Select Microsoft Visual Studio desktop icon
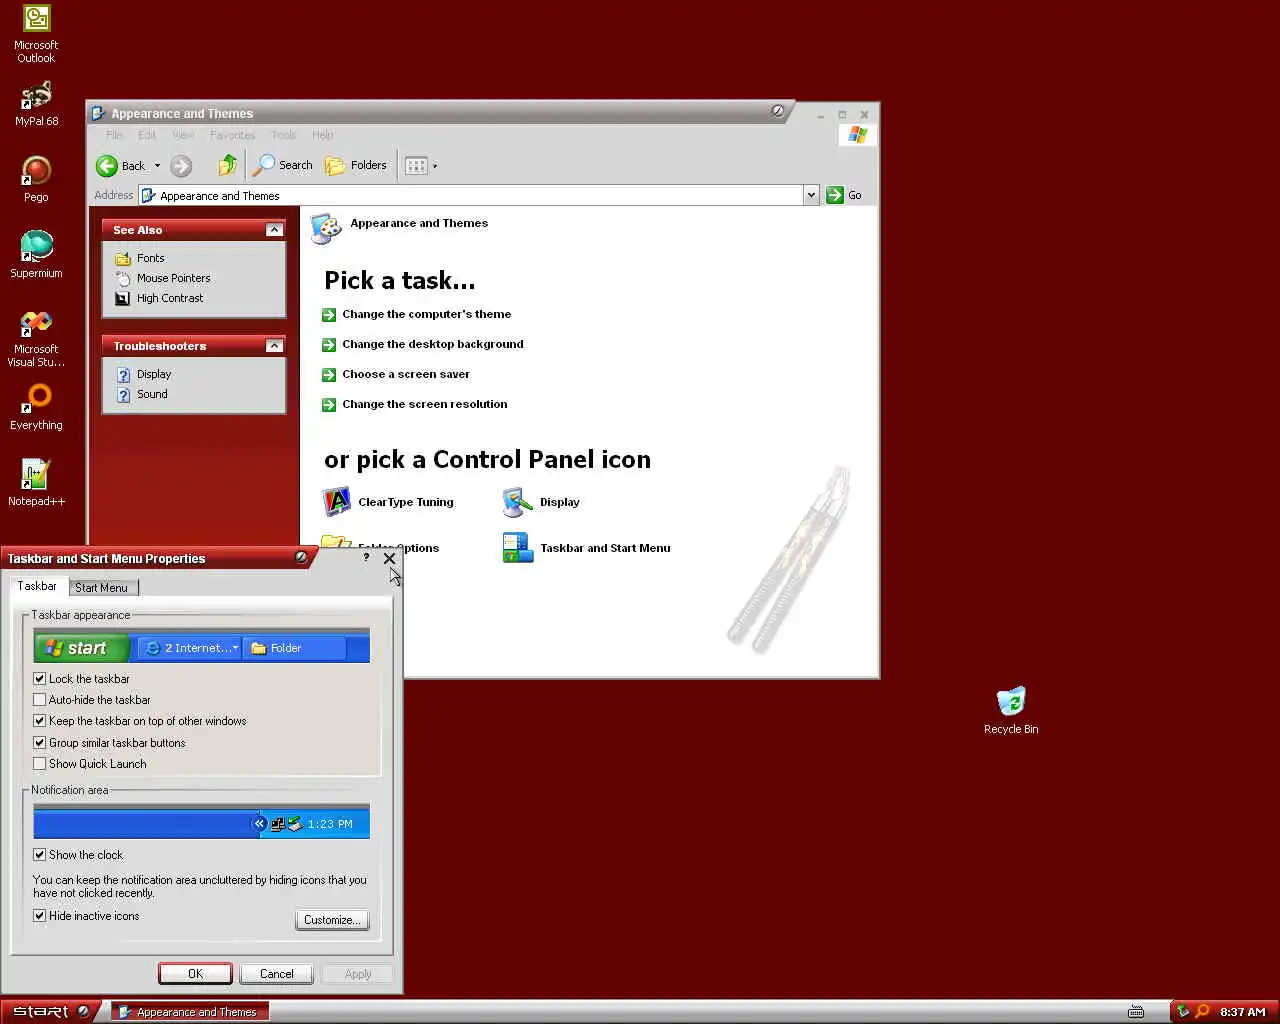The height and width of the screenshot is (1024, 1280). point(36,338)
